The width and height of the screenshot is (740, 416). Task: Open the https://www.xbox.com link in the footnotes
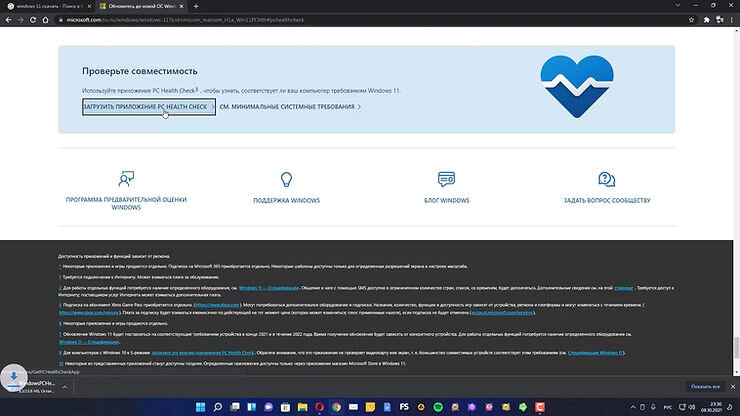217,305
